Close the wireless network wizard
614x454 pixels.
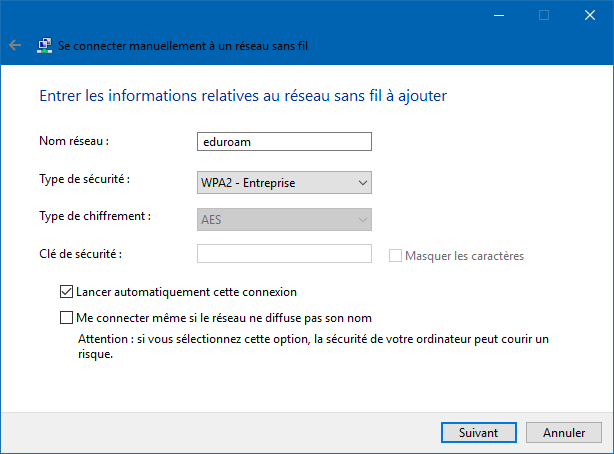pyautogui.click(x=590, y=15)
